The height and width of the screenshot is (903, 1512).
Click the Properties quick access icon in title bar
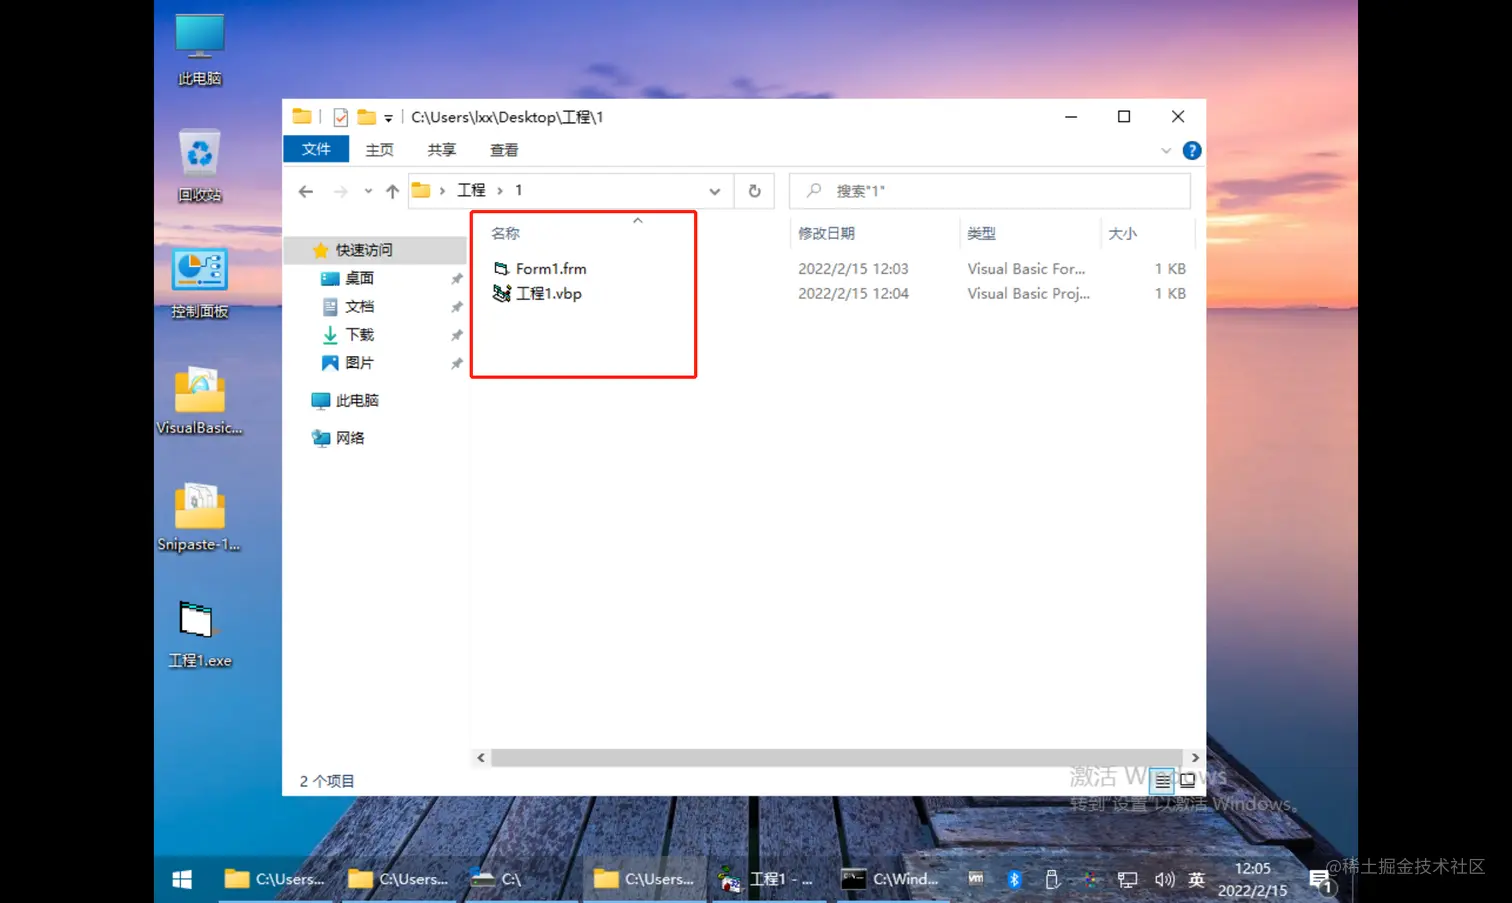pos(340,117)
